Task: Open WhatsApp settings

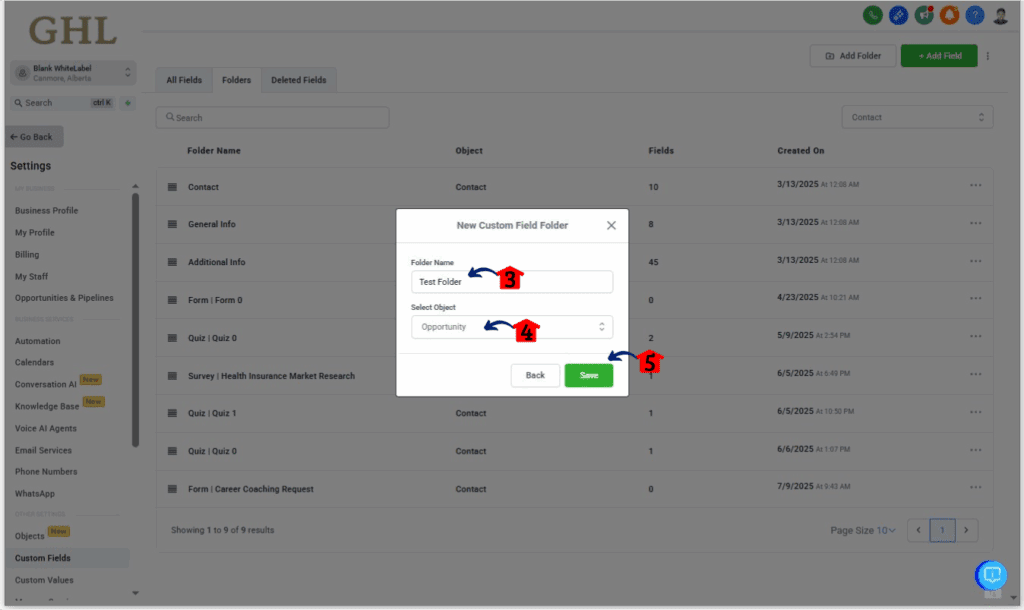Action: click(35, 494)
